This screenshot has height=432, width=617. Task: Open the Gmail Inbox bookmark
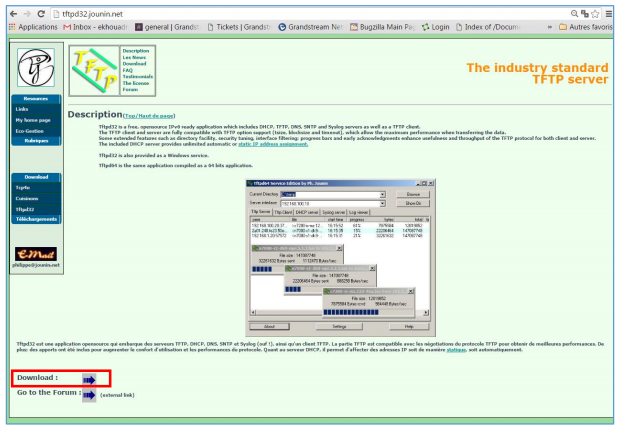[95, 27]
